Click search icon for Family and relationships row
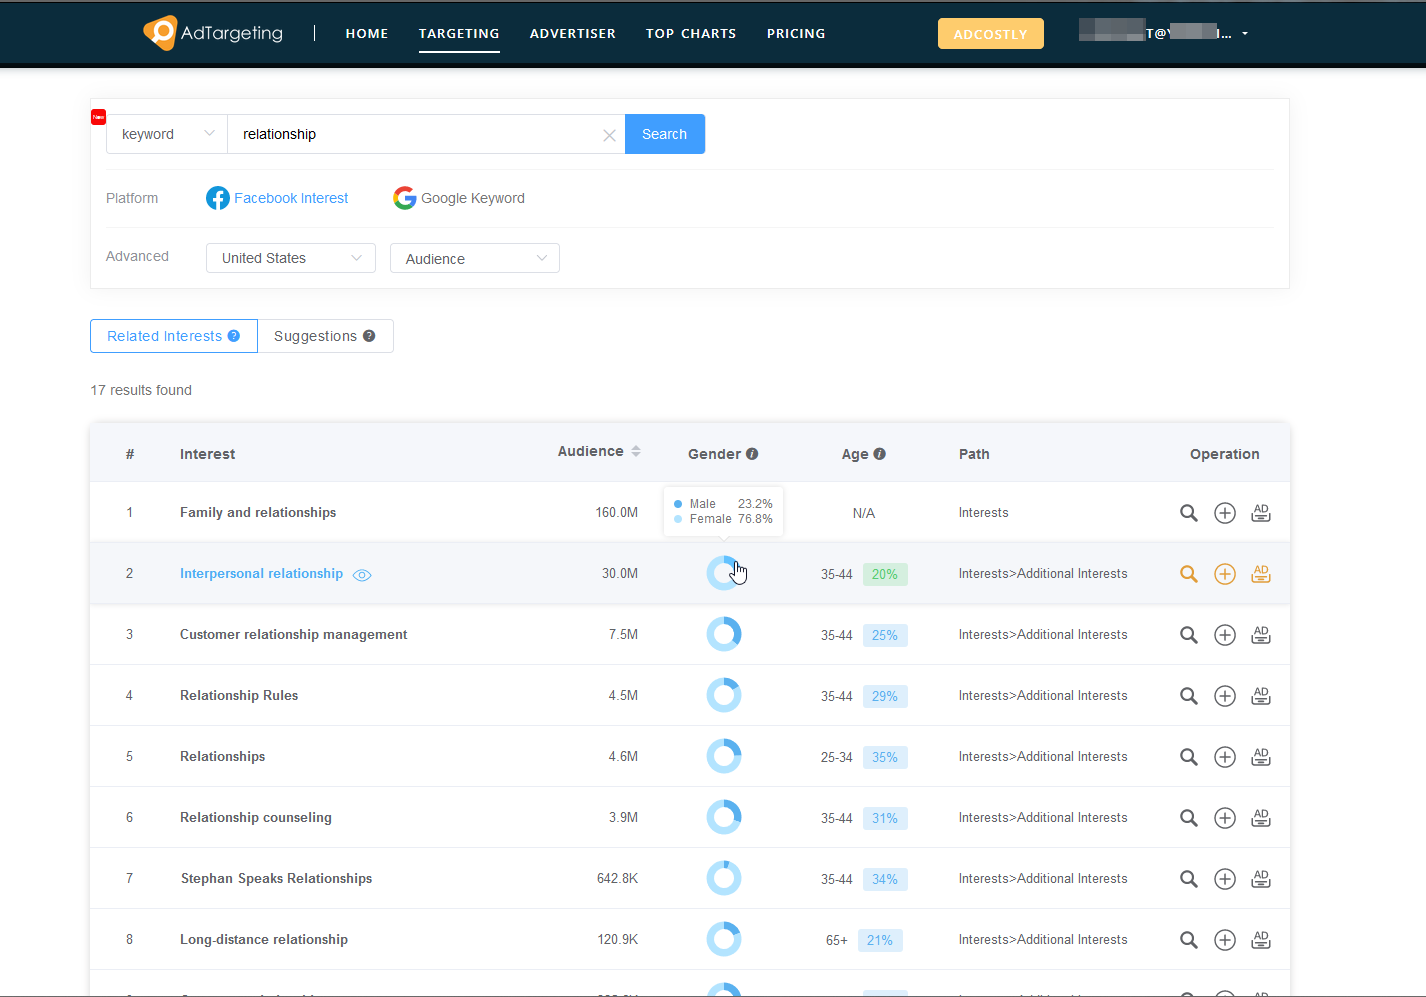 [1188, 513]
